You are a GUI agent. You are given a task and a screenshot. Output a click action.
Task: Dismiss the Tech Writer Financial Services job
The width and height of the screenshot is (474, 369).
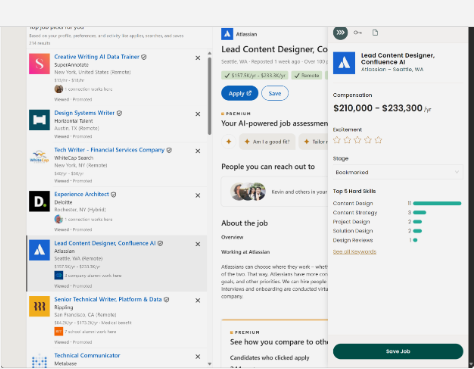click(198, 151)
